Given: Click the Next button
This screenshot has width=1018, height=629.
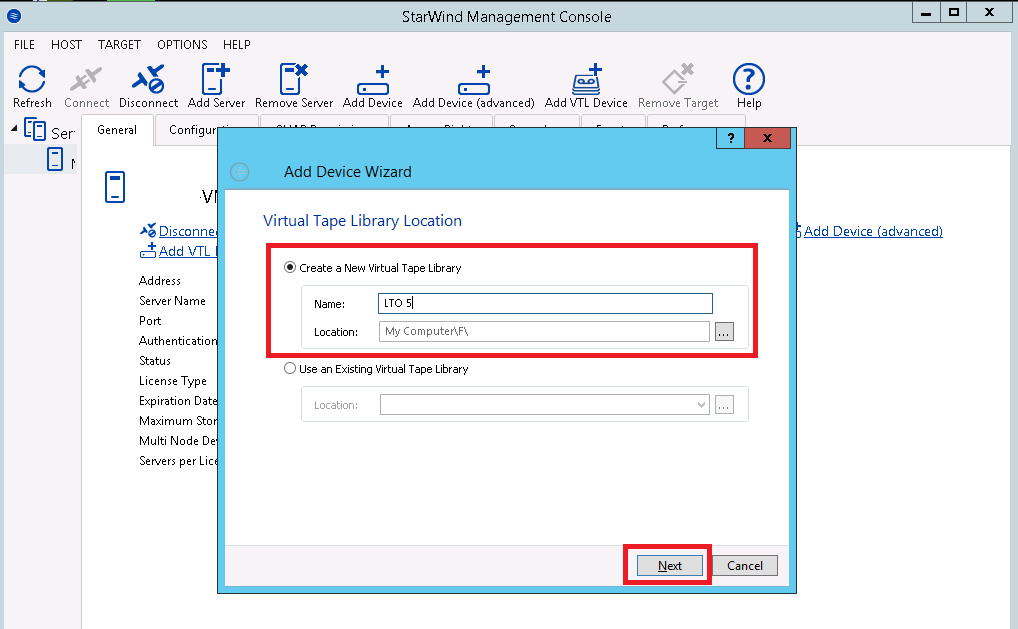Looking at the screenshot, I should pyautogui.click(x=667, y=565).
